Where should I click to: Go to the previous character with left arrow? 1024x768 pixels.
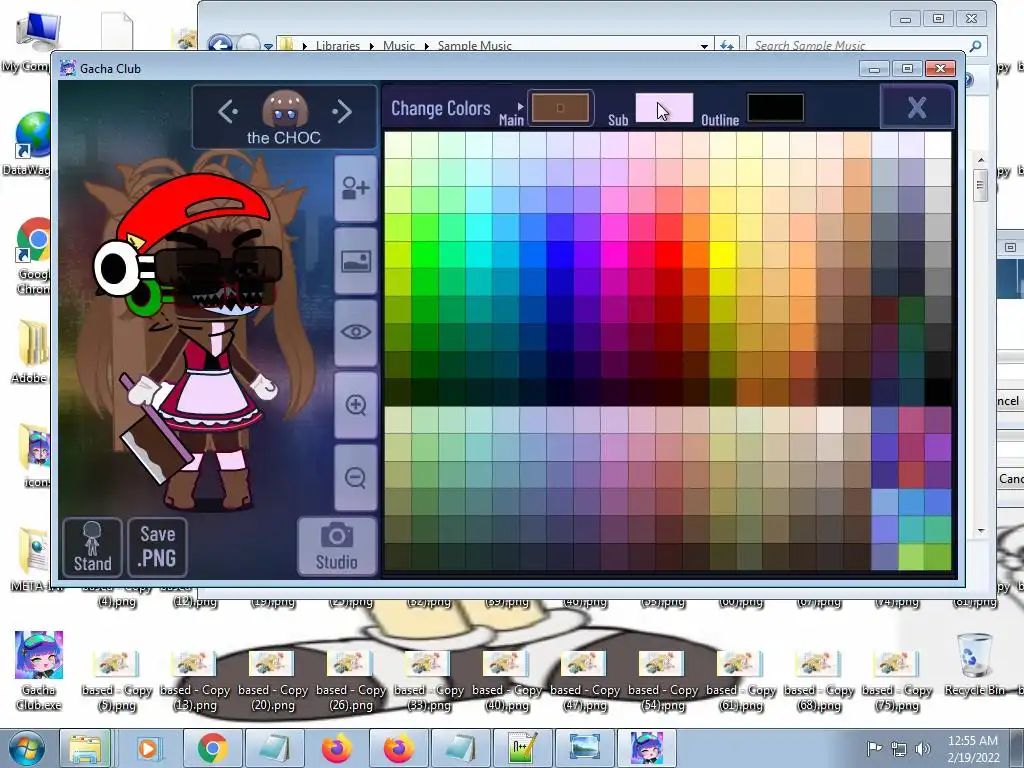pos(228,112)
